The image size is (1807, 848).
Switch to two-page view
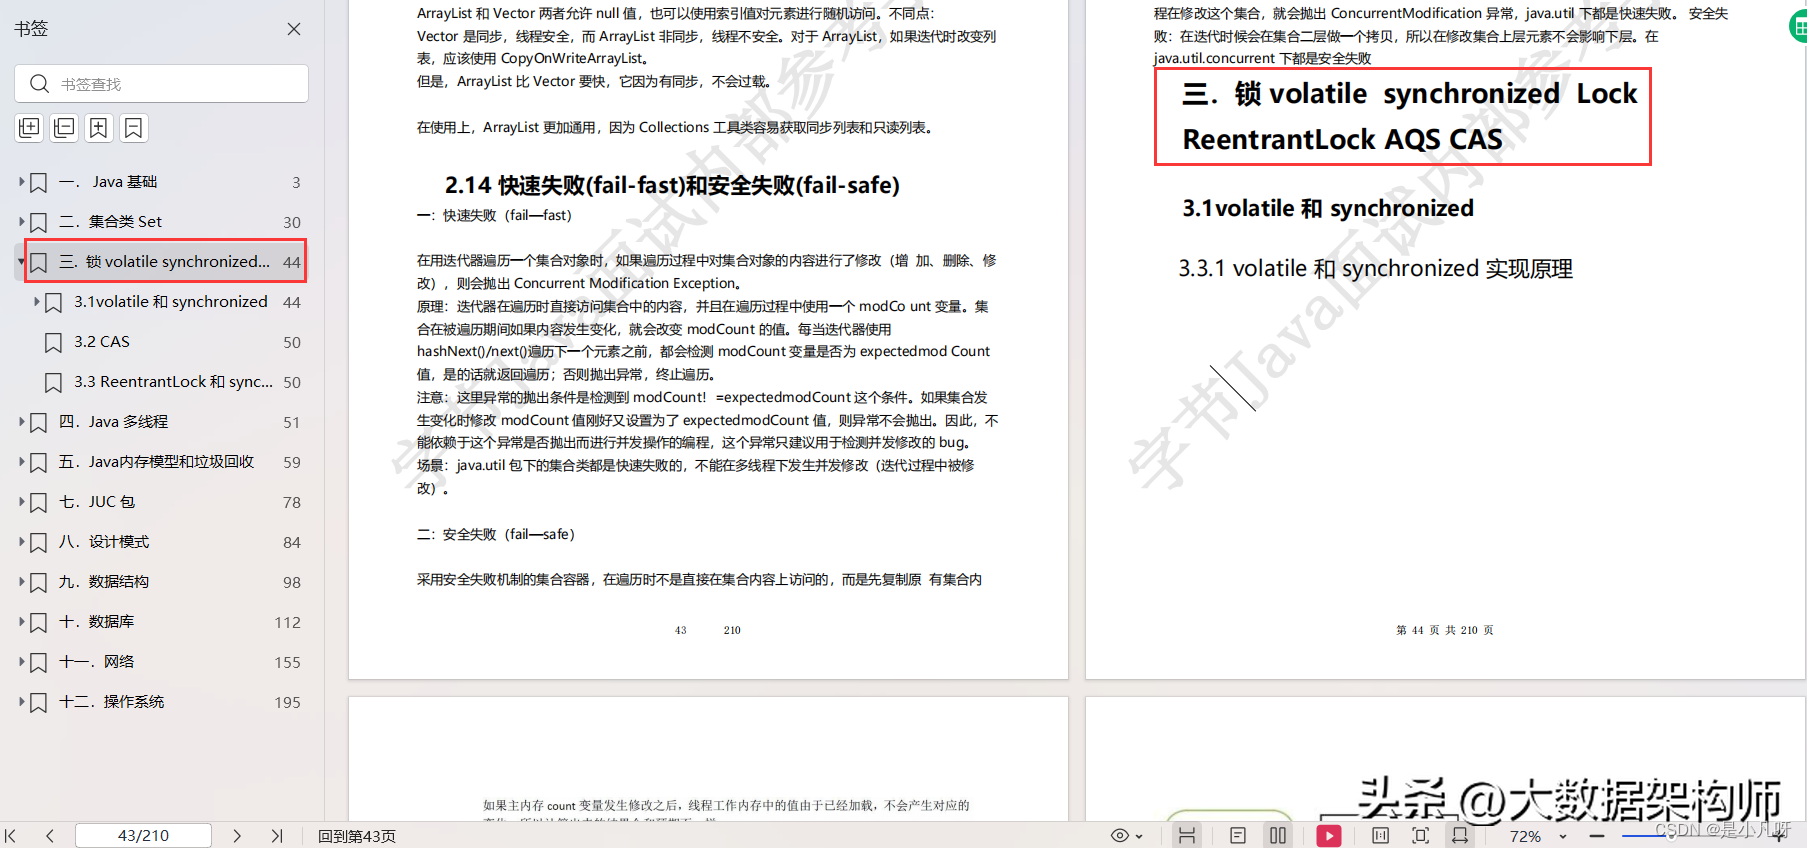[1278, 836]
